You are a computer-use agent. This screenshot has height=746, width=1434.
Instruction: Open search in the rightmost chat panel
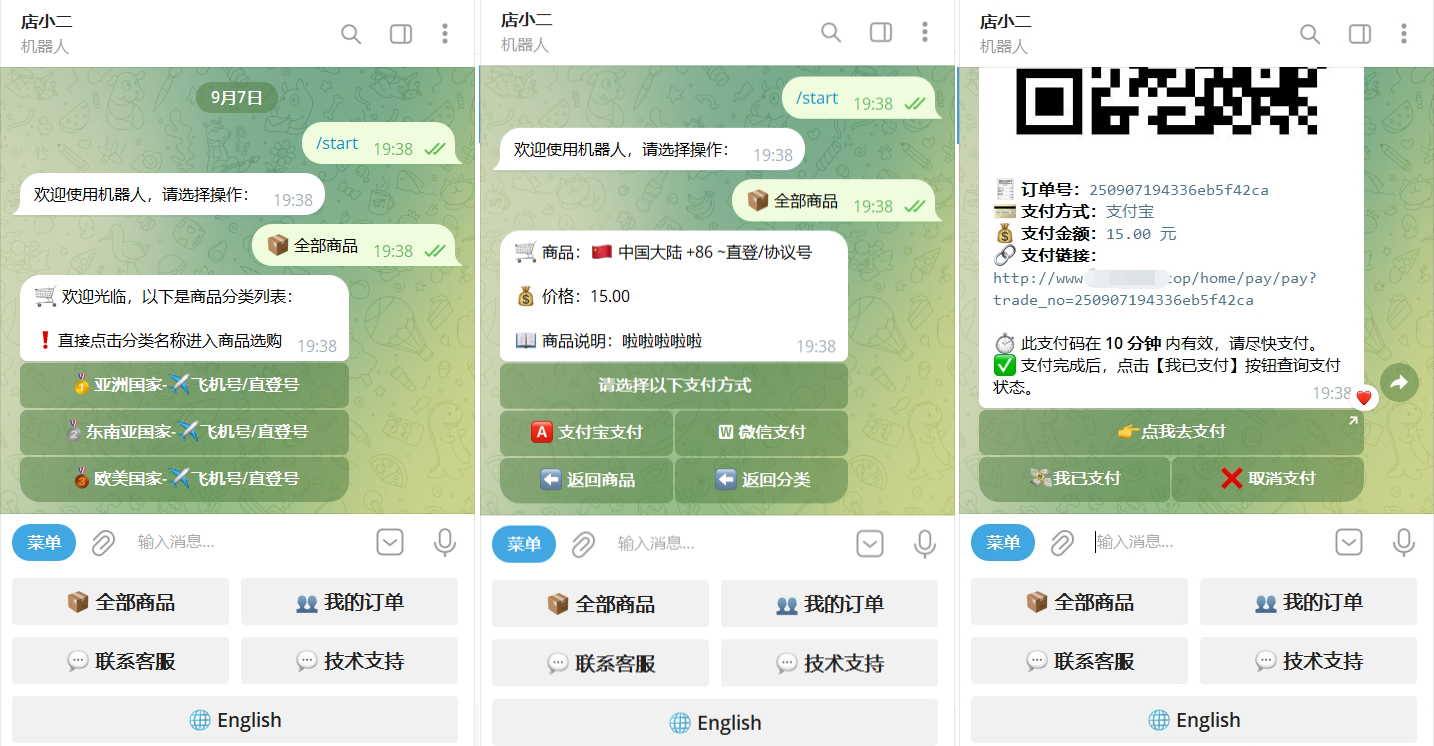coord(1310,33)
